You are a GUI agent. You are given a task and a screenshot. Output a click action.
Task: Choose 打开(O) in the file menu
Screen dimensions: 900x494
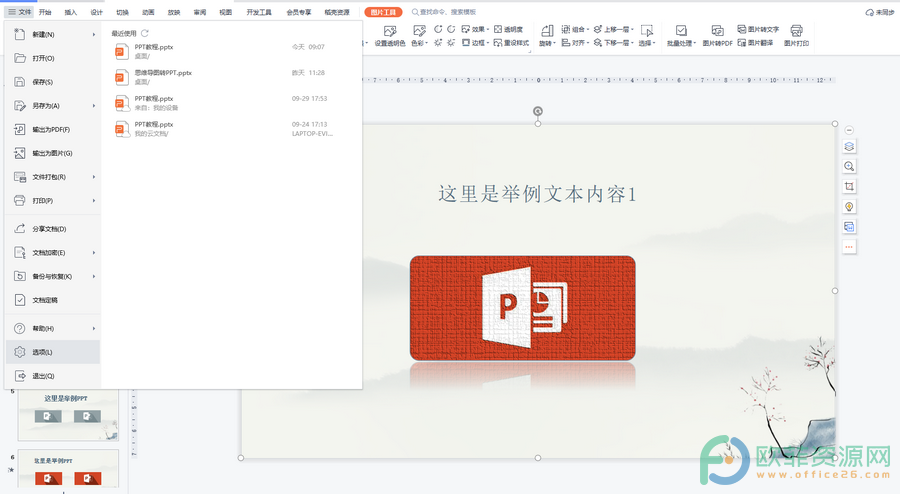53,59
